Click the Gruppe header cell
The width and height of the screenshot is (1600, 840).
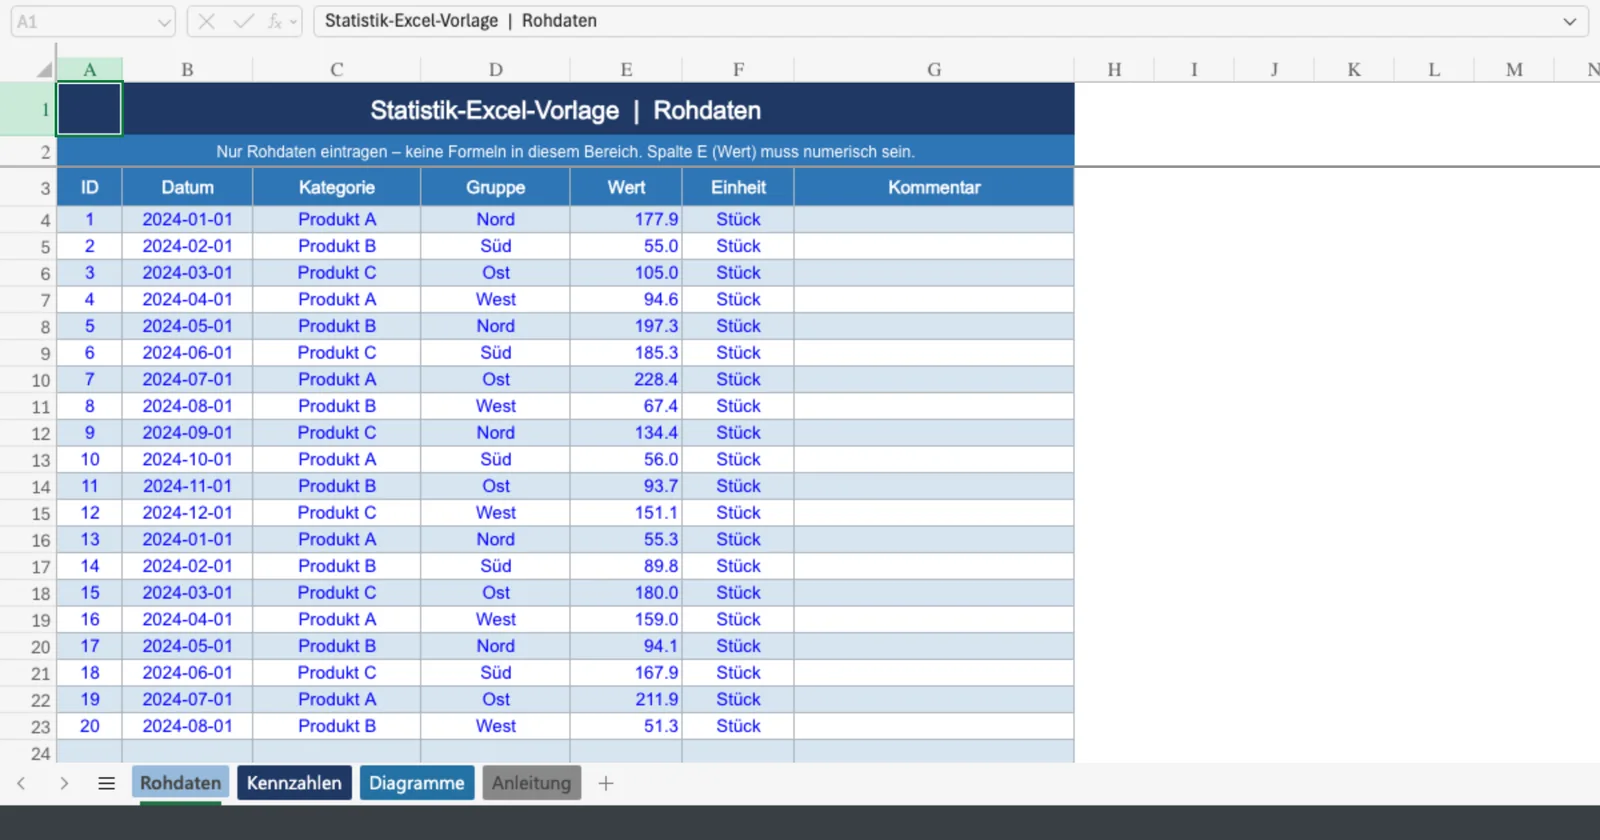(x=495, y=187)
